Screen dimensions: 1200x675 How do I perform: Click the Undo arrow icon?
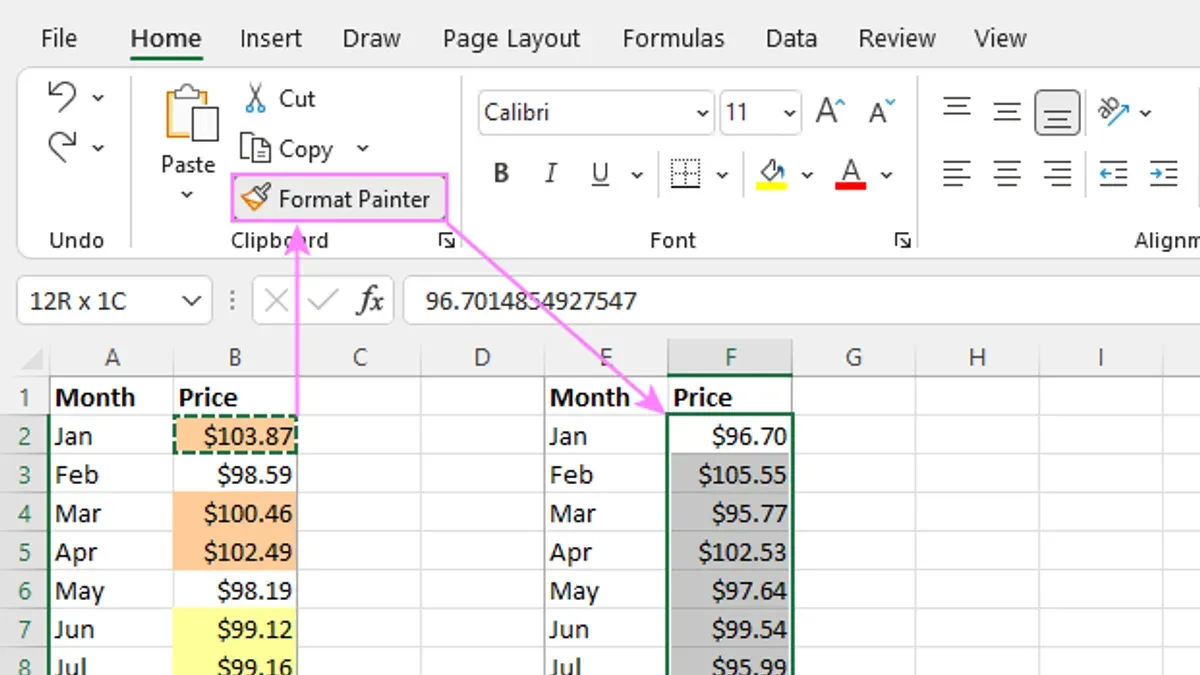point(62,97)
